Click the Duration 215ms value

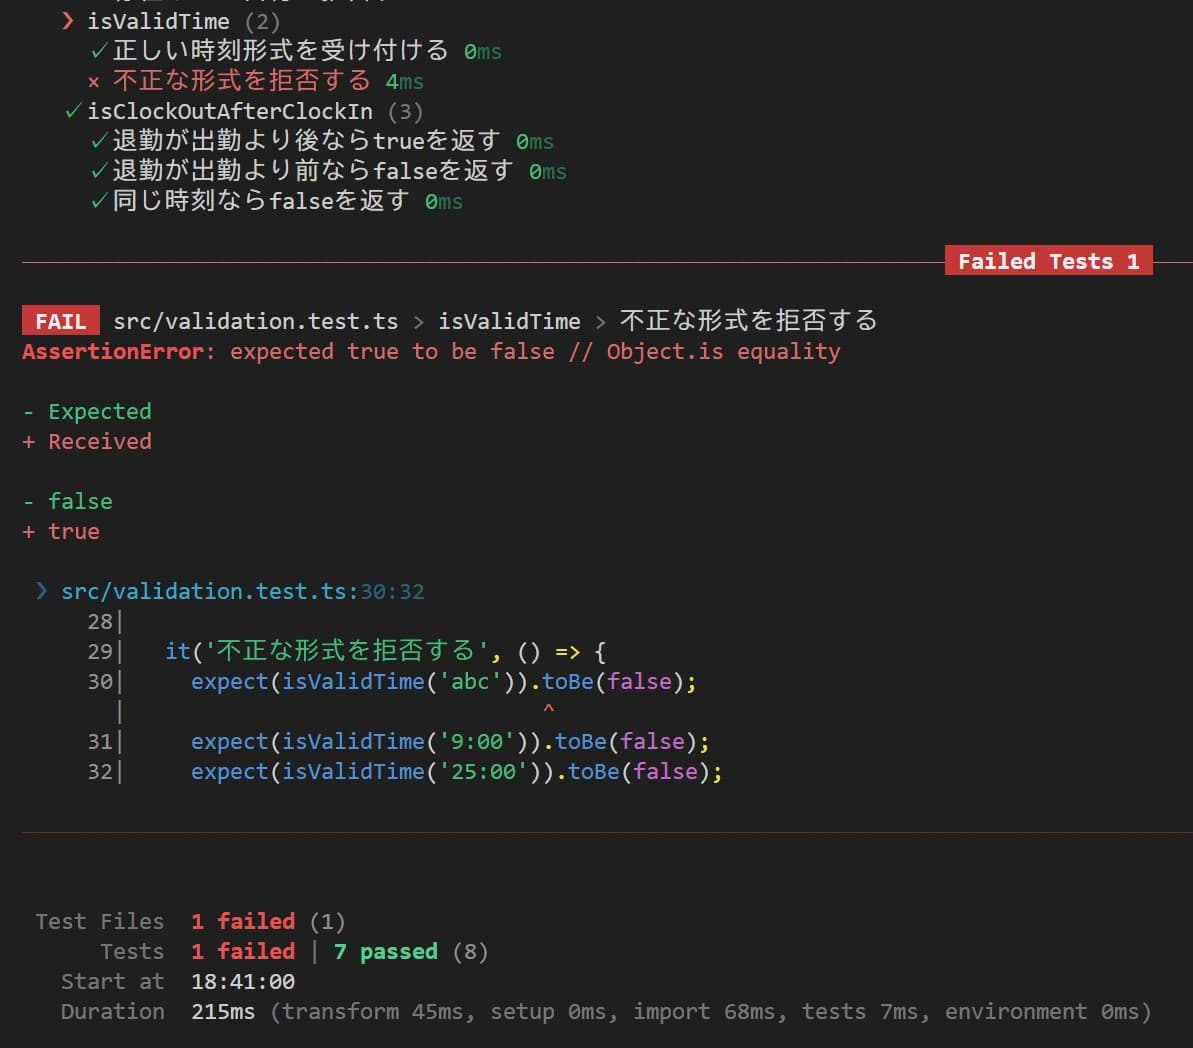tap(223, 1011)
